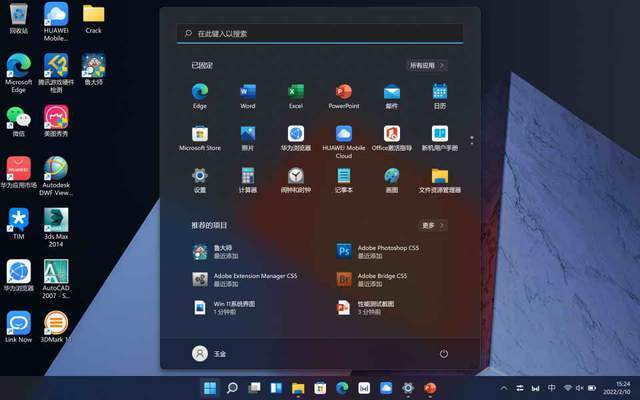
Task: Switch to PowerPoint on the taskbar
Action: pos(430,388)
